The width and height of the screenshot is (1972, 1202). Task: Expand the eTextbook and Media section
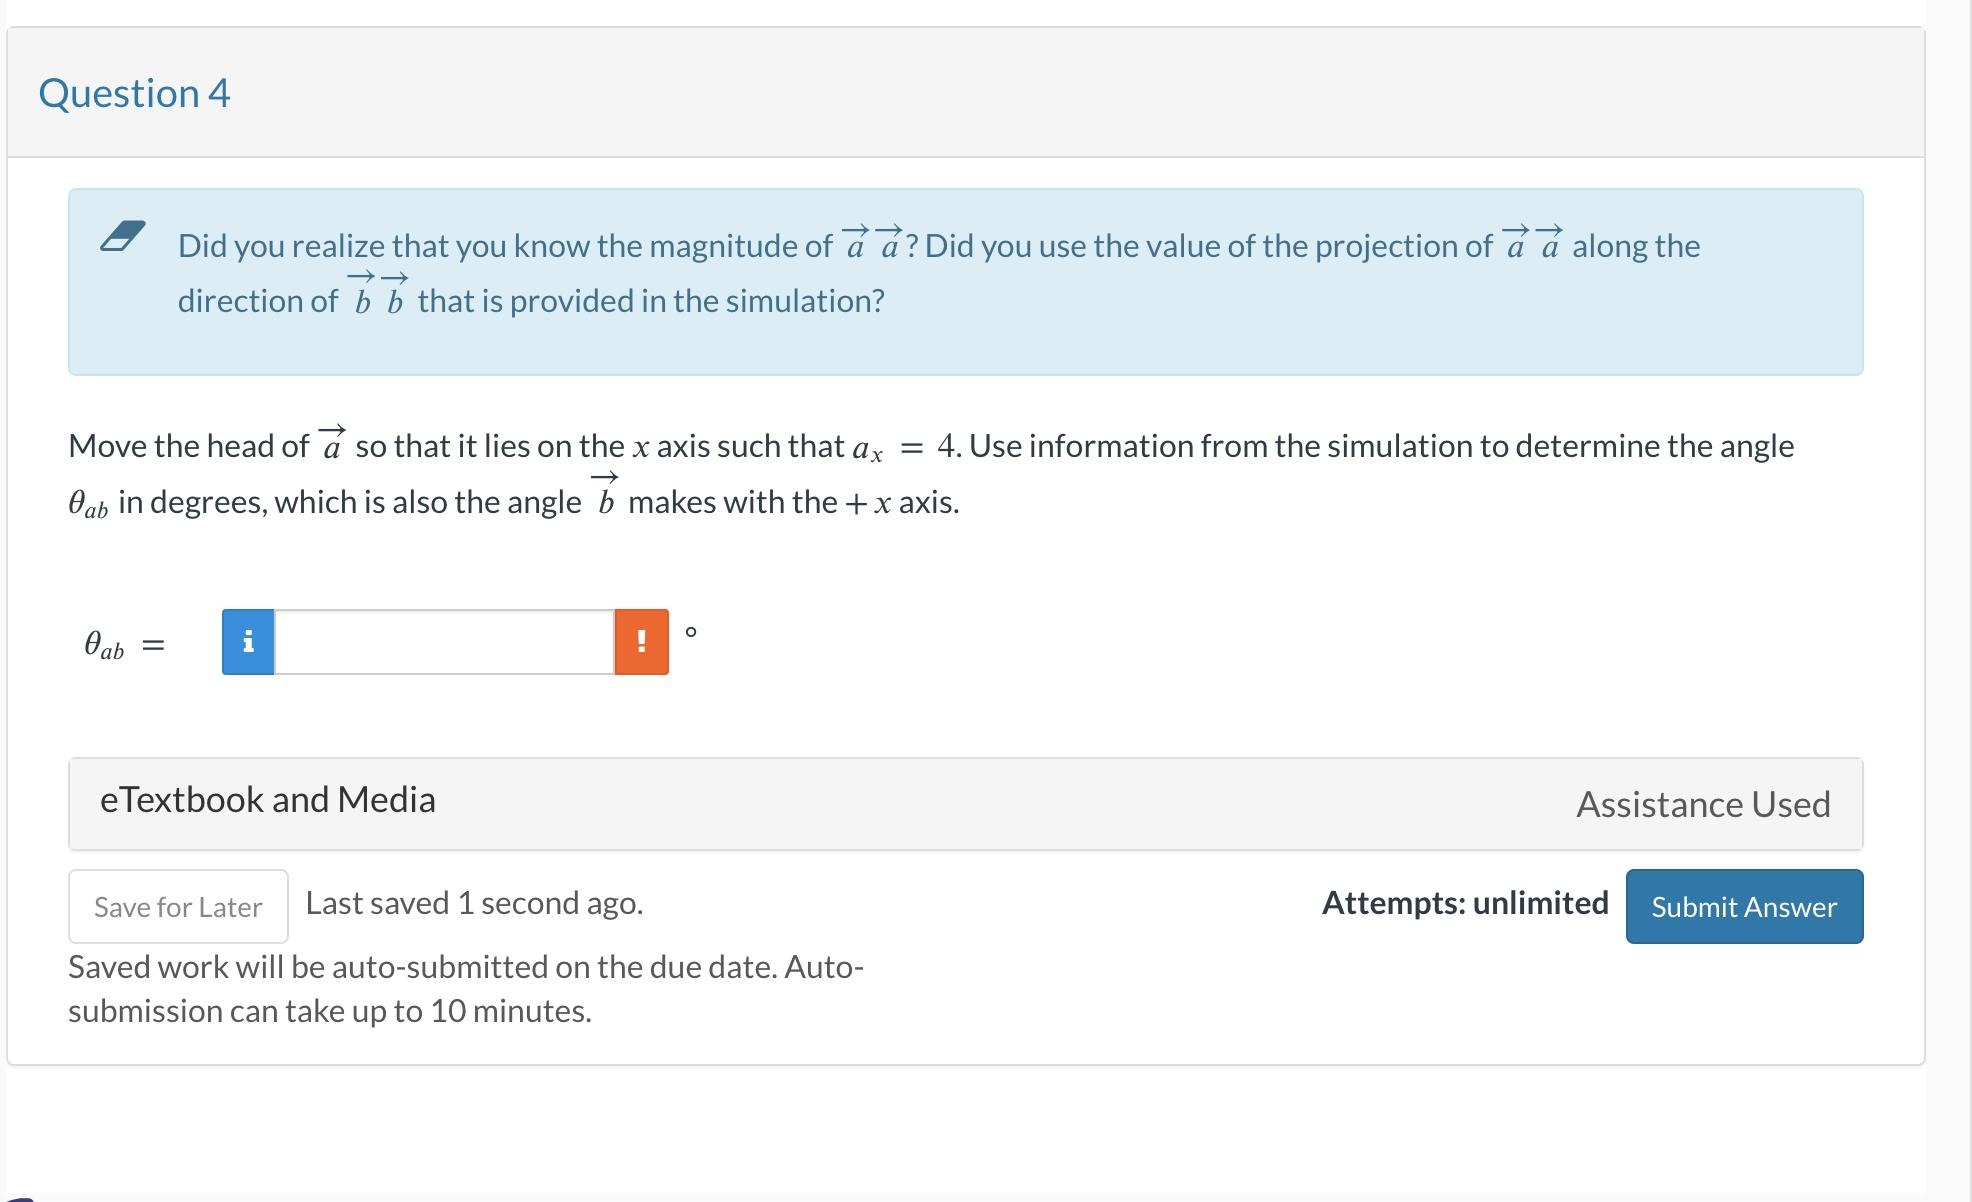(x=268, y=800)
